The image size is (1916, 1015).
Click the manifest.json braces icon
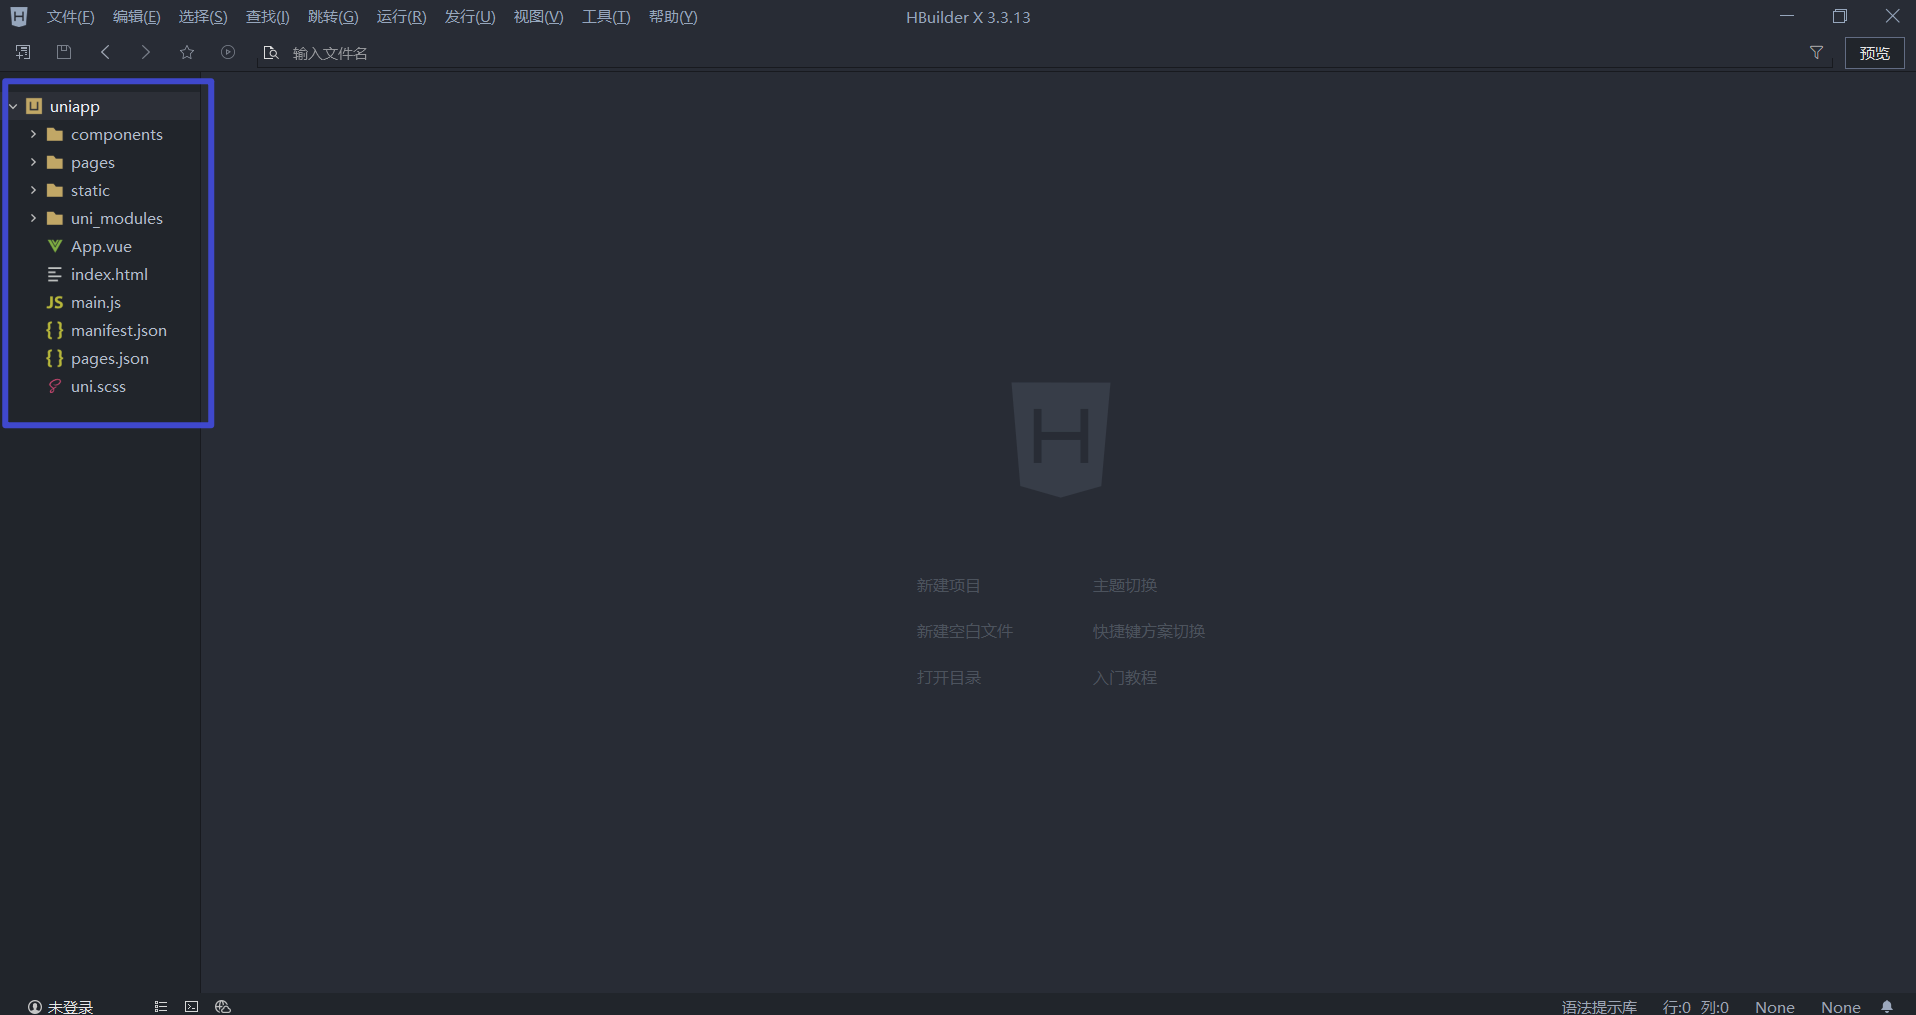[55, 330]
